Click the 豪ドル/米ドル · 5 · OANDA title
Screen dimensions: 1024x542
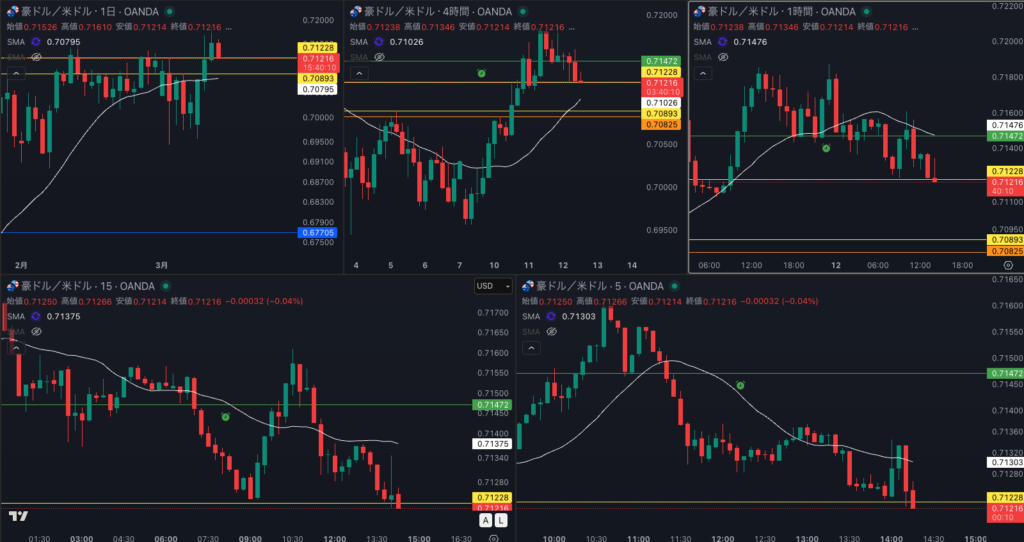click(x=601, y=286)
